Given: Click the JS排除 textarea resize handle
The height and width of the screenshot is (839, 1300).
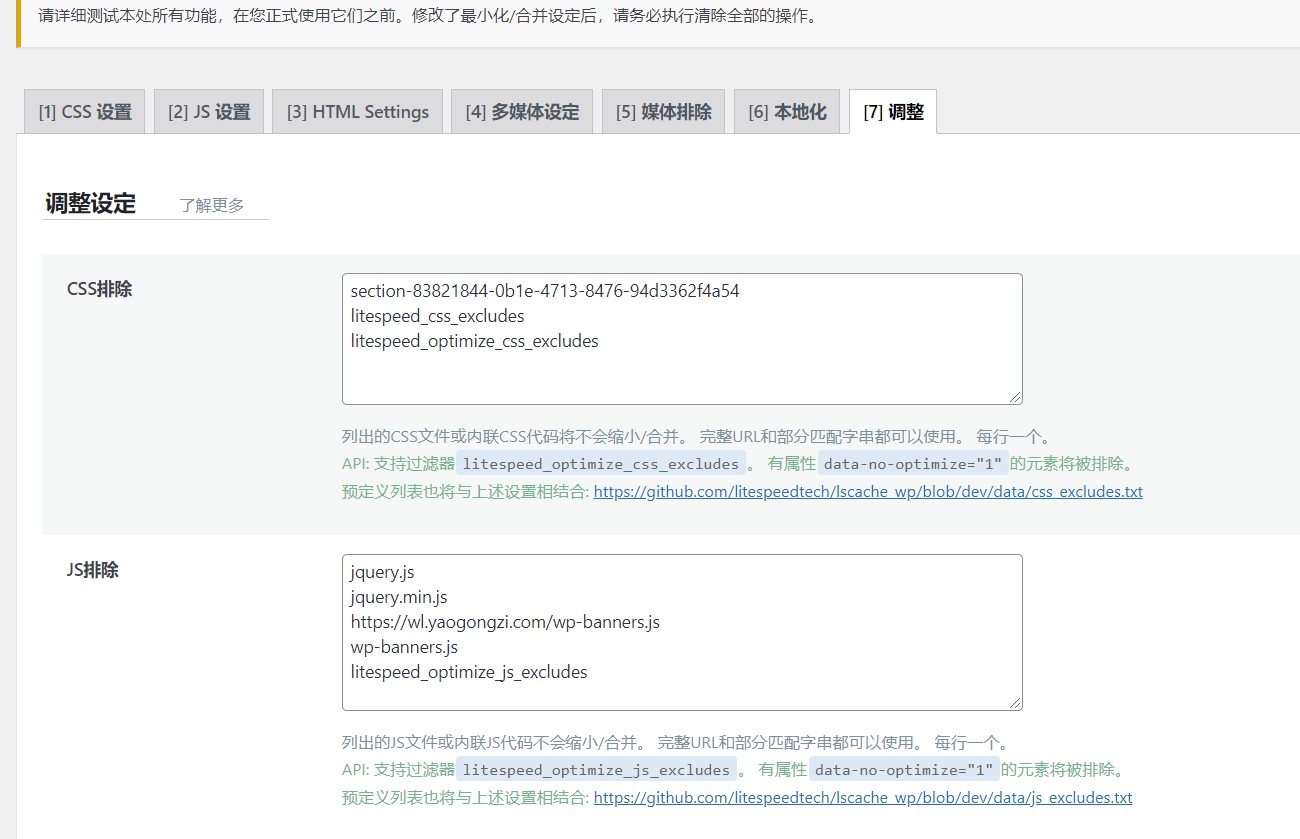Looking at the screenshot, I should [1015, 704].
